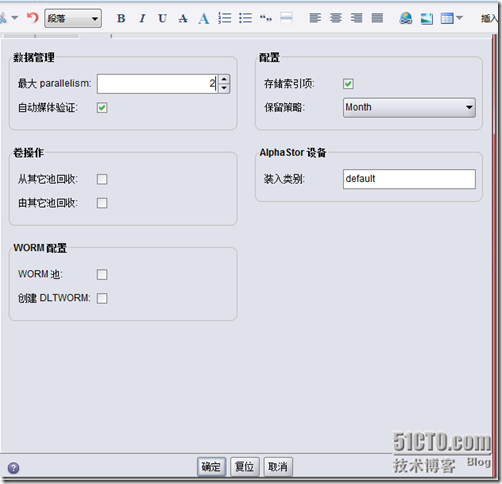Increase the 最大 parallelism spinner value

224,79
